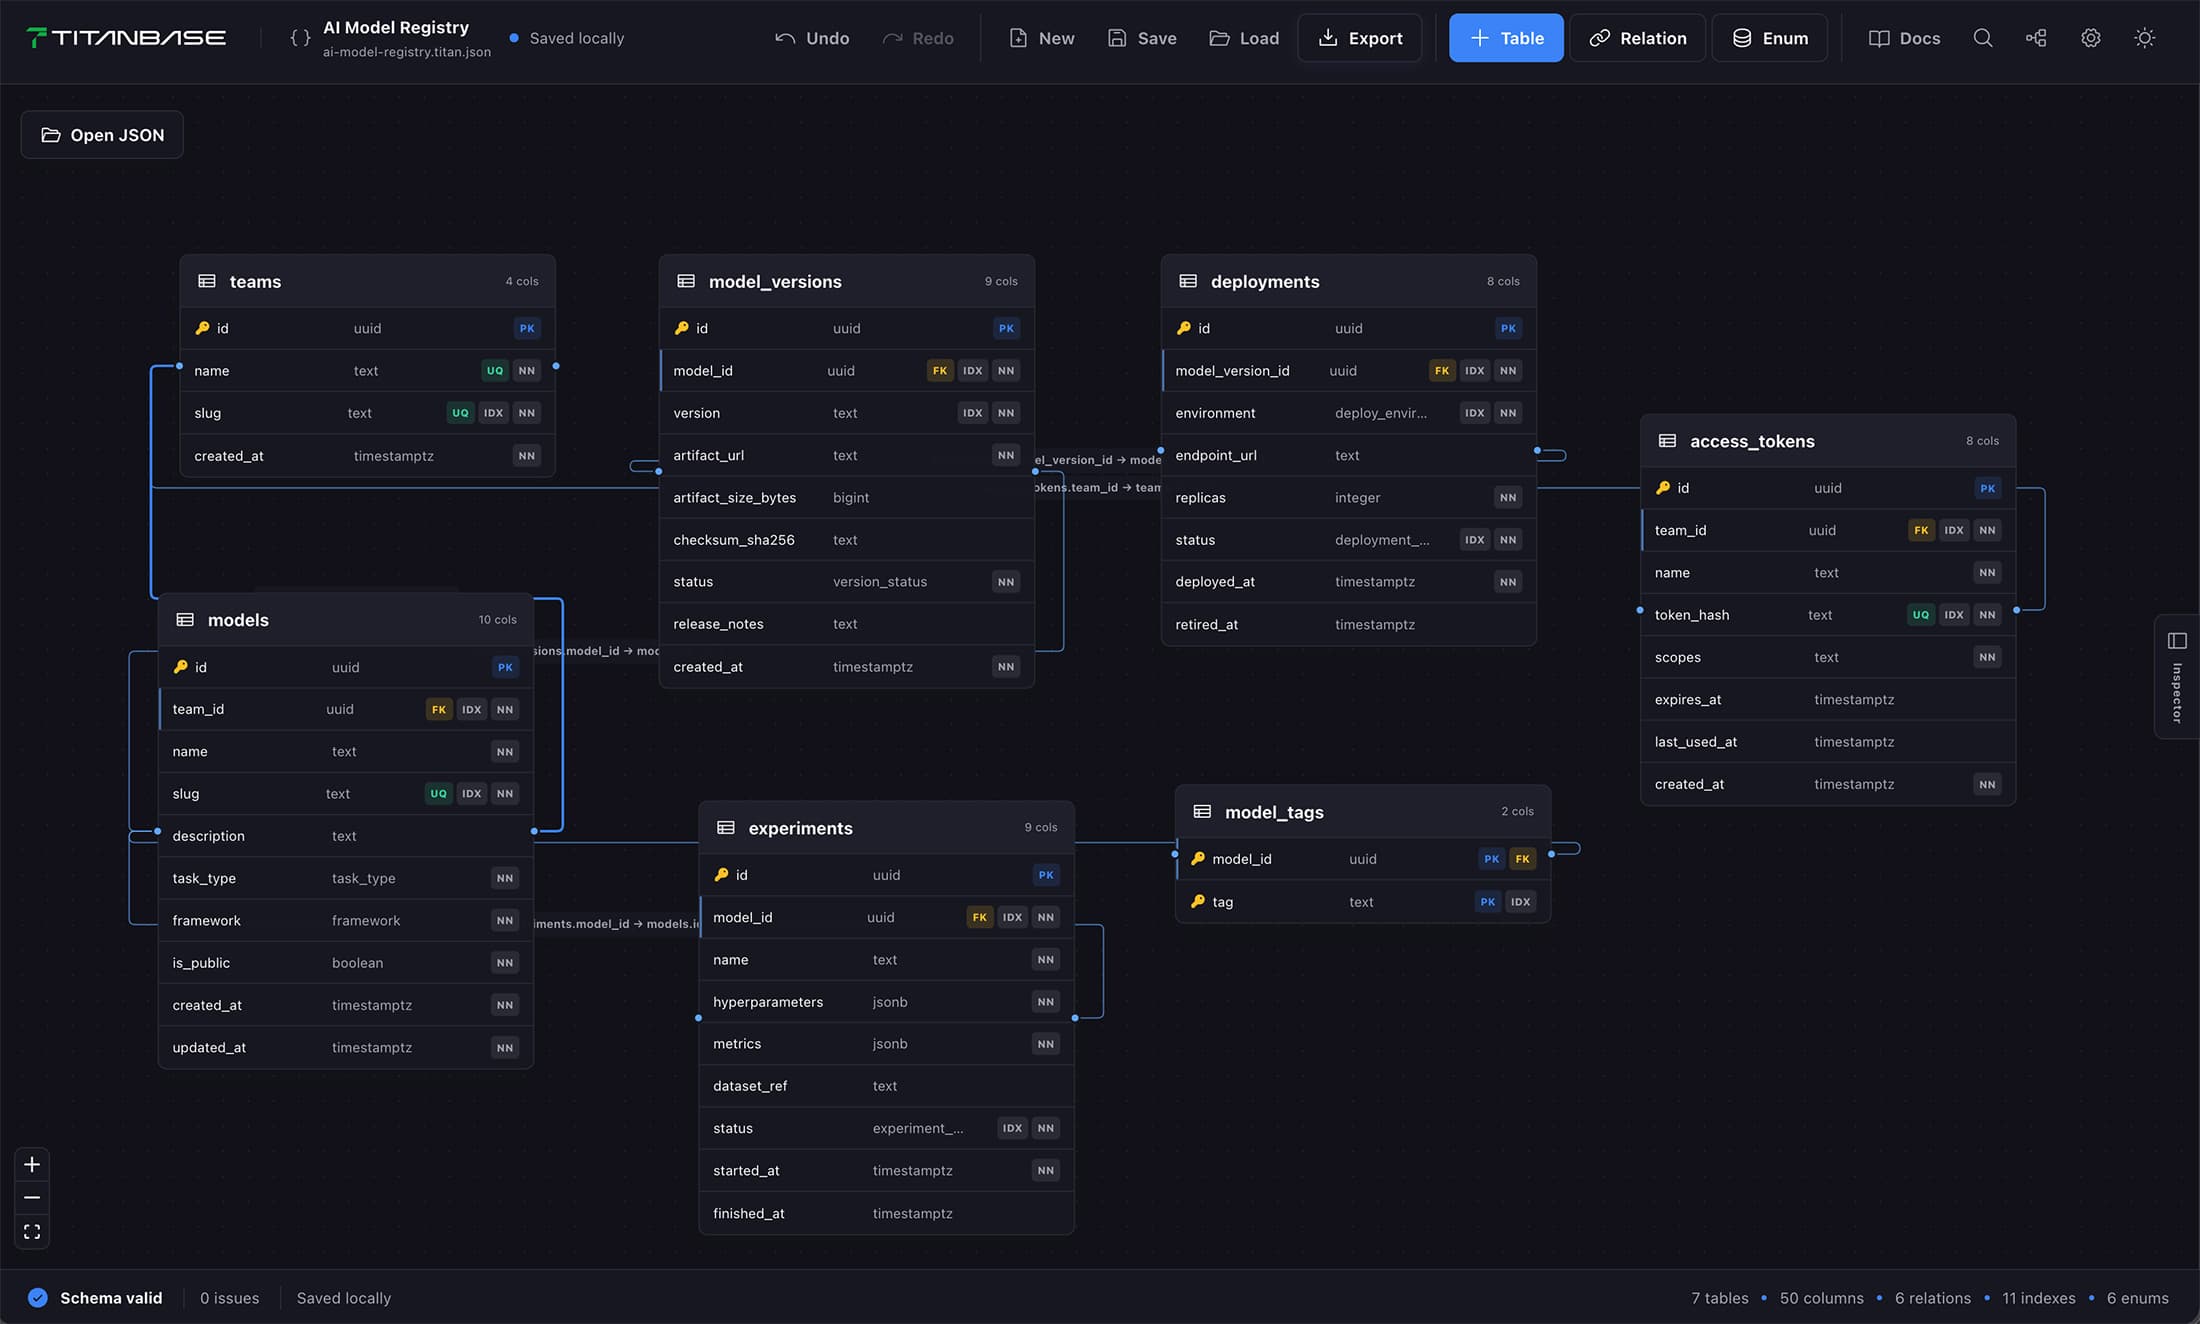Zoom in with the plus button
2200x1324 pixels.
[32, 1164]
